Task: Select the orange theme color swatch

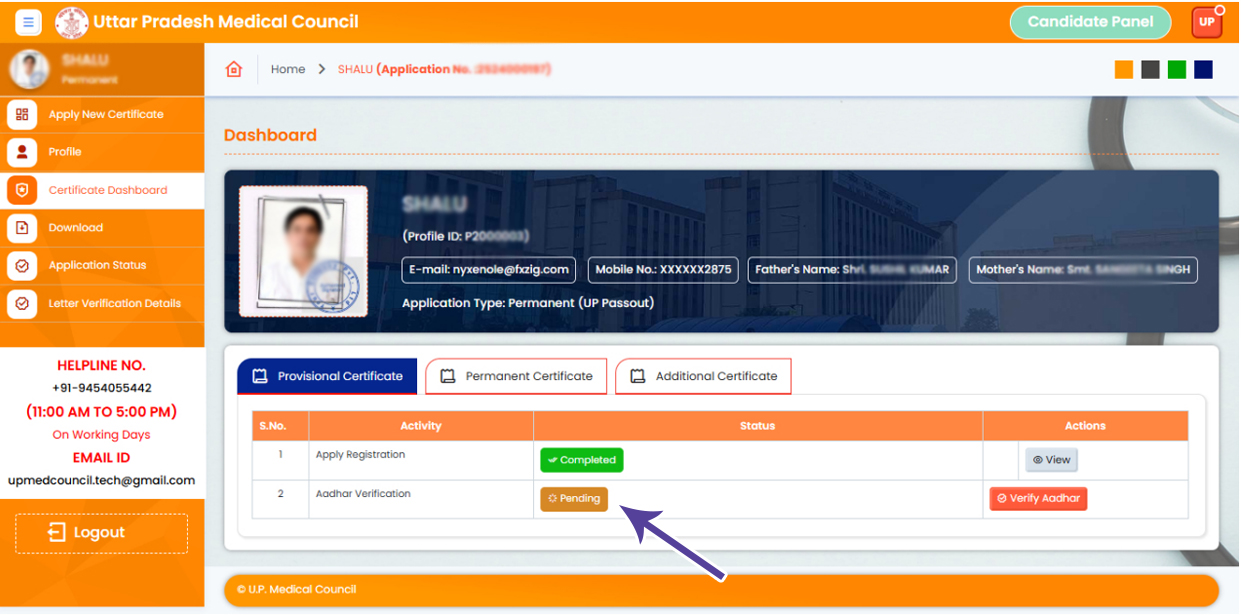Action: [1124, 69]
